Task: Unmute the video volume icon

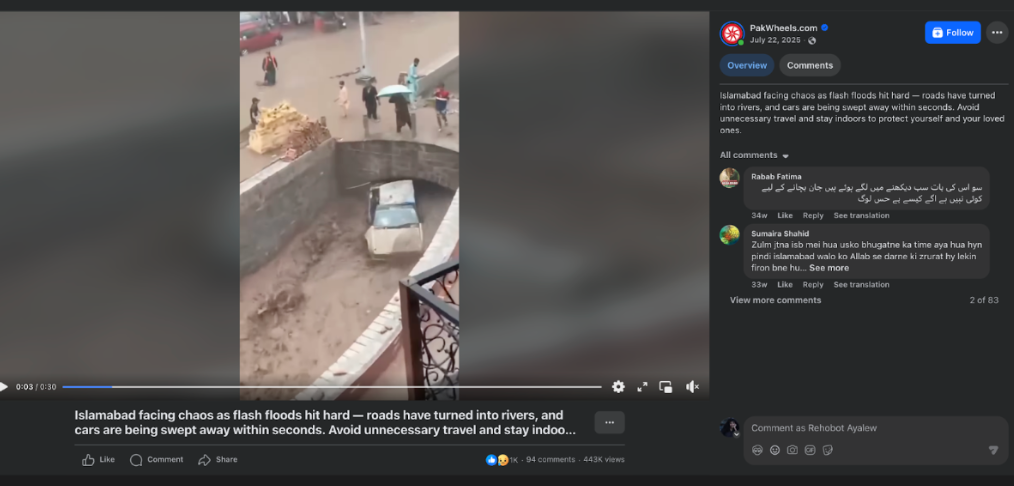Action: 693,386
